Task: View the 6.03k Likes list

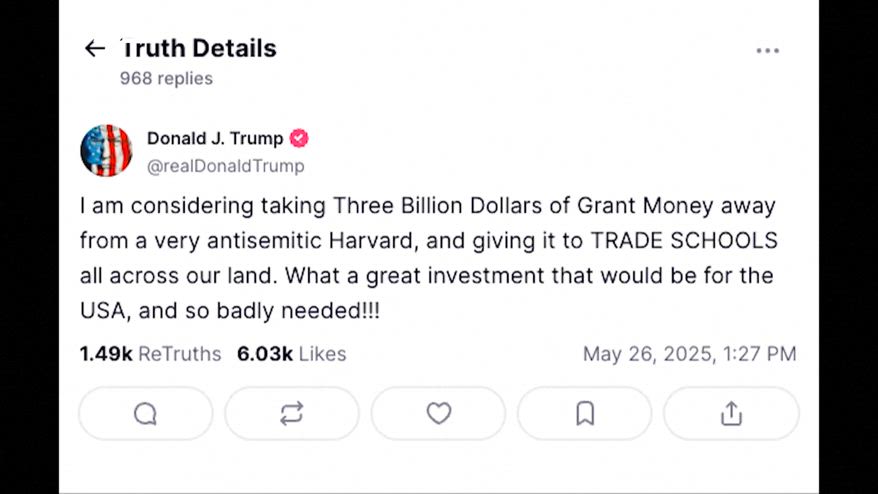Action: click(291, 354)
